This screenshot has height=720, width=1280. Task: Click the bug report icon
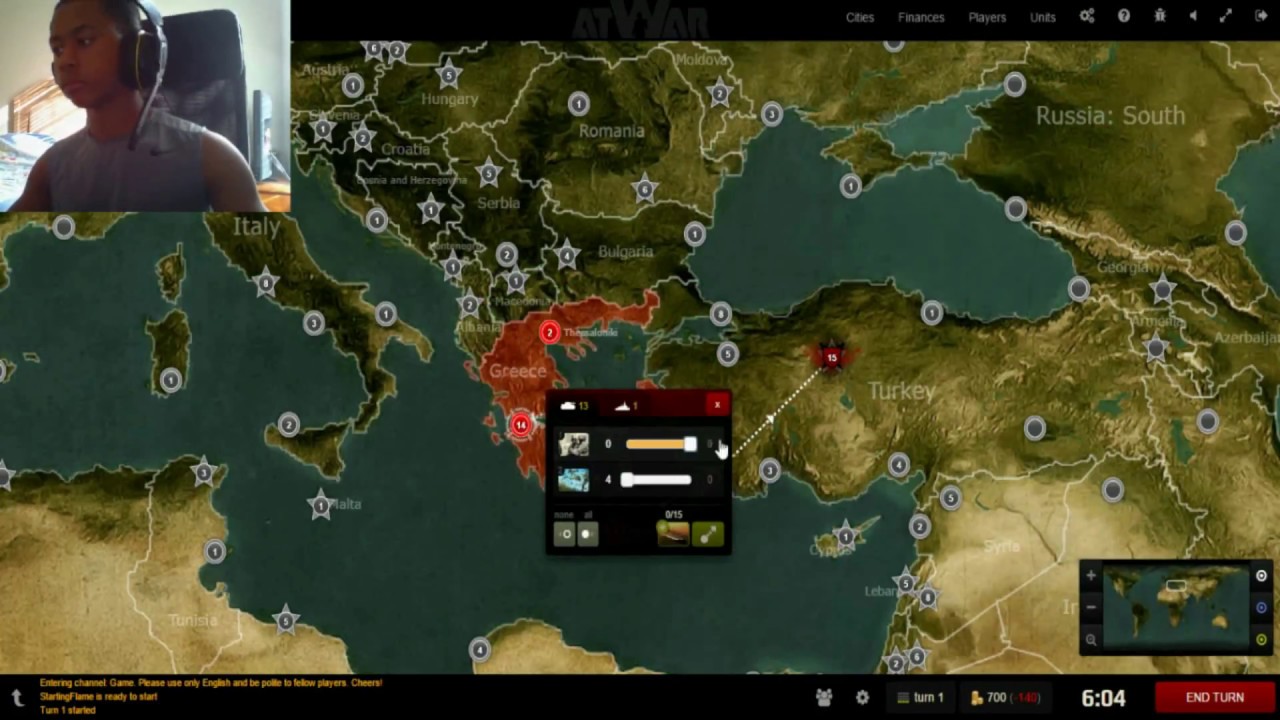[x=1160, y=16]
